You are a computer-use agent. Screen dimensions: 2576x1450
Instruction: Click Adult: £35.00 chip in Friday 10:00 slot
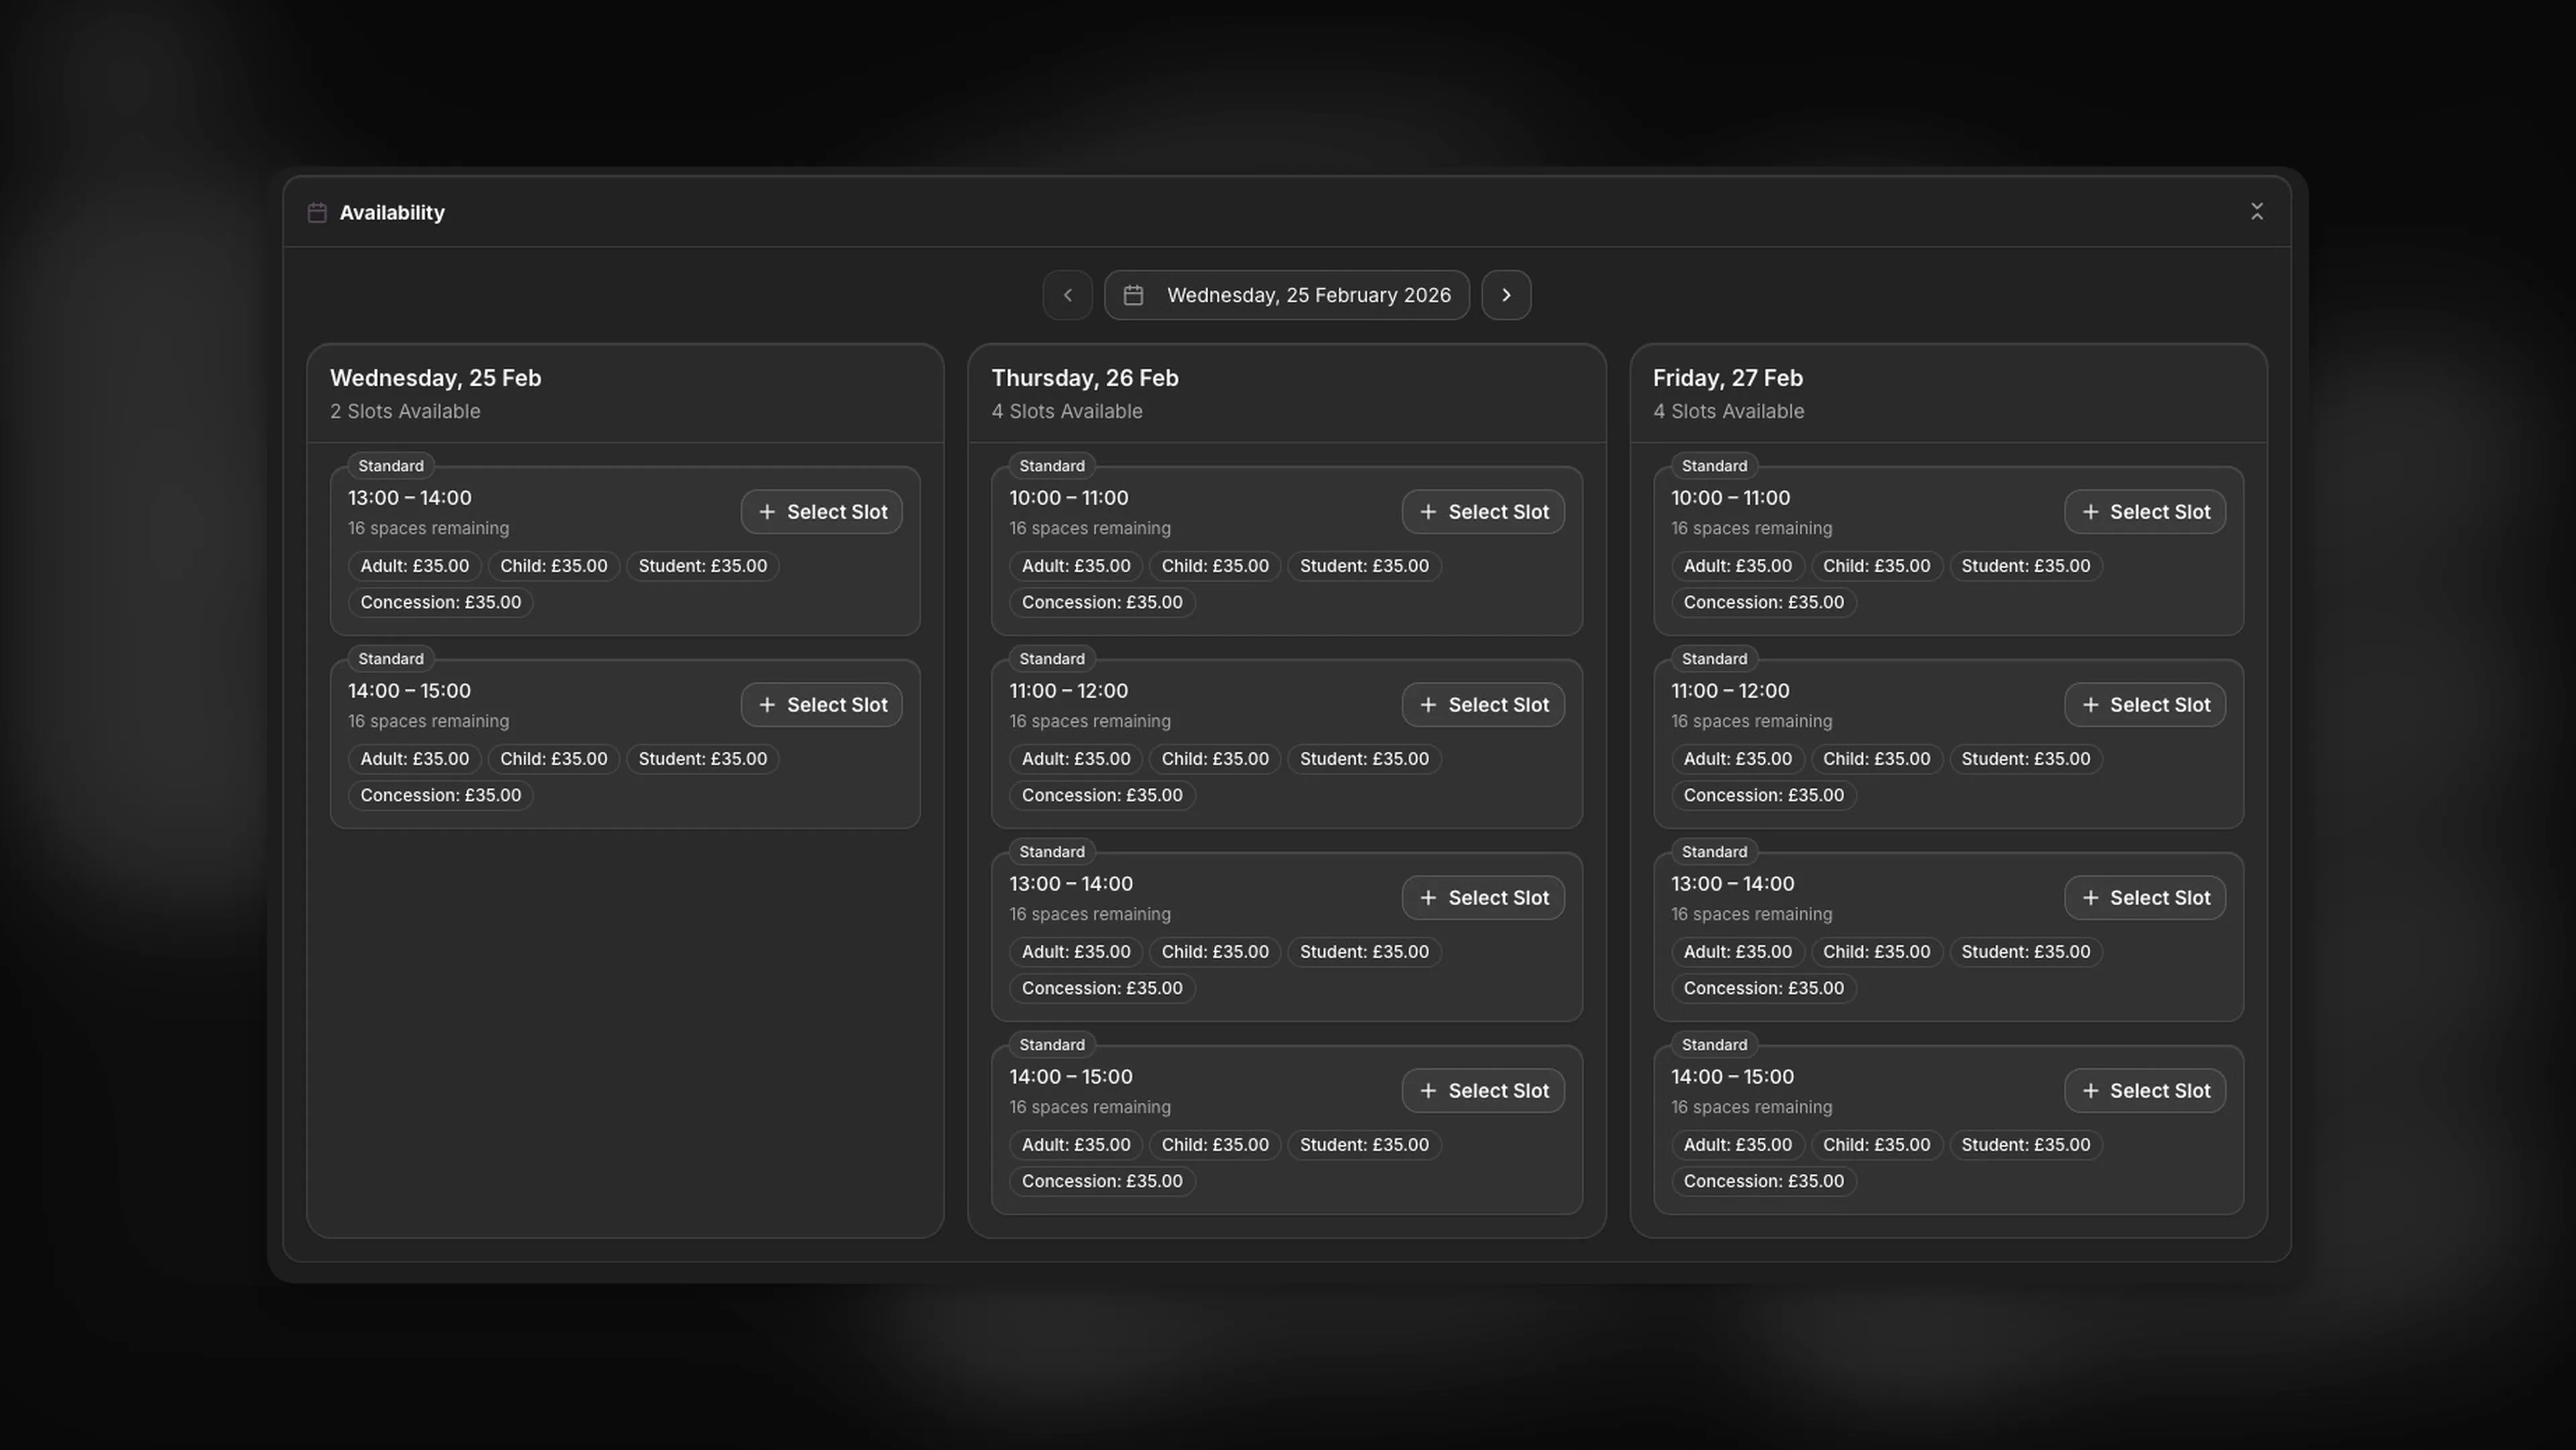1738,566
